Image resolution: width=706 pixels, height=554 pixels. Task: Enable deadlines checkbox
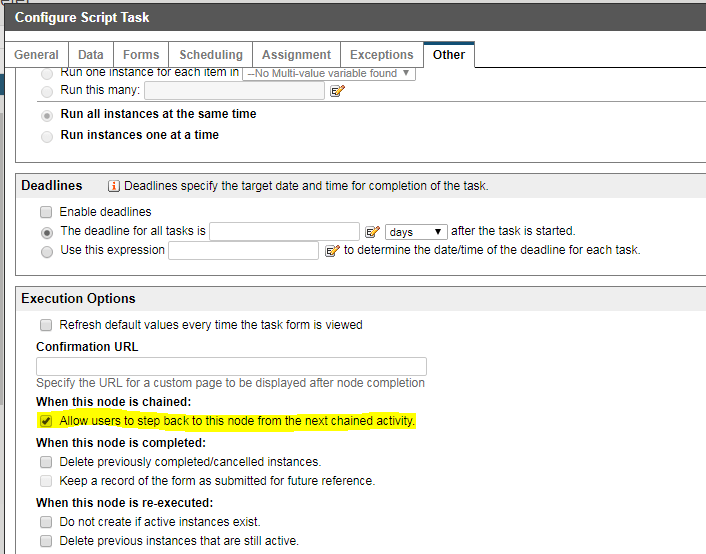46,212
